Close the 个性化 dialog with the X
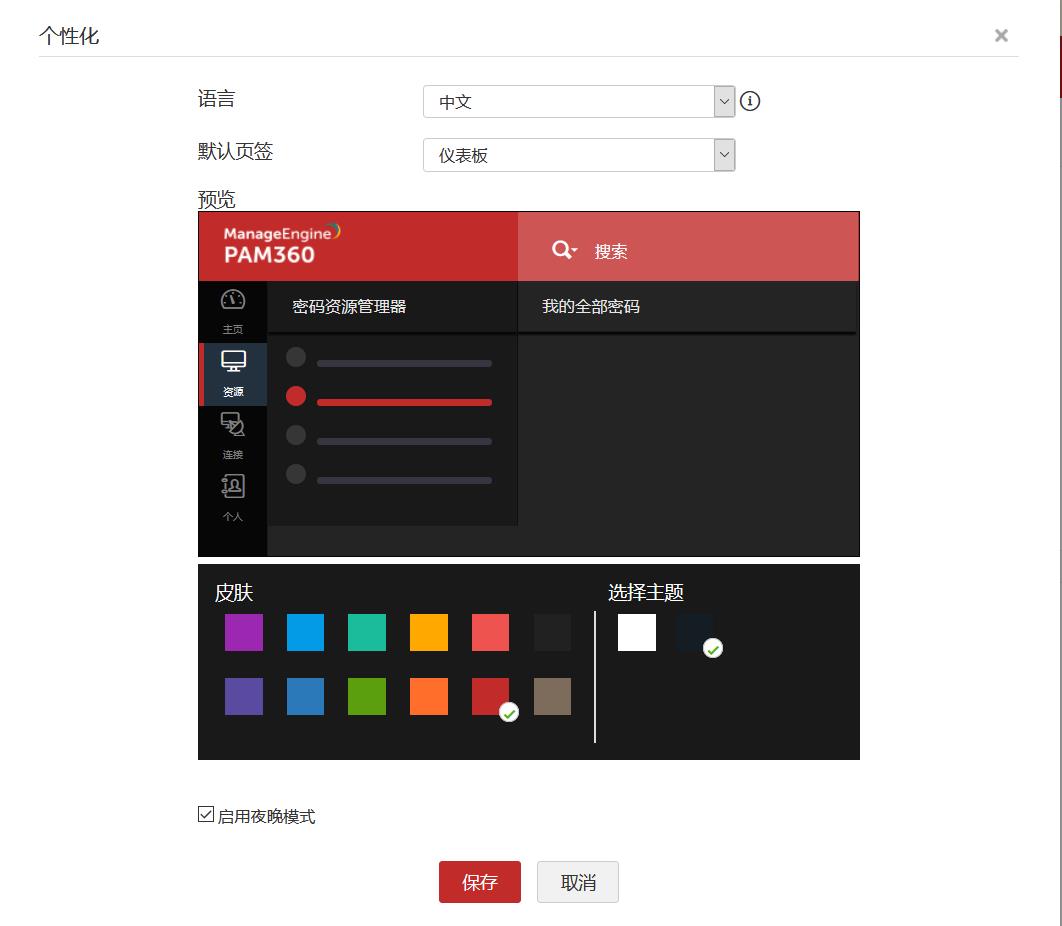This screenshot has width=1062, height=926. point(1001,35)
